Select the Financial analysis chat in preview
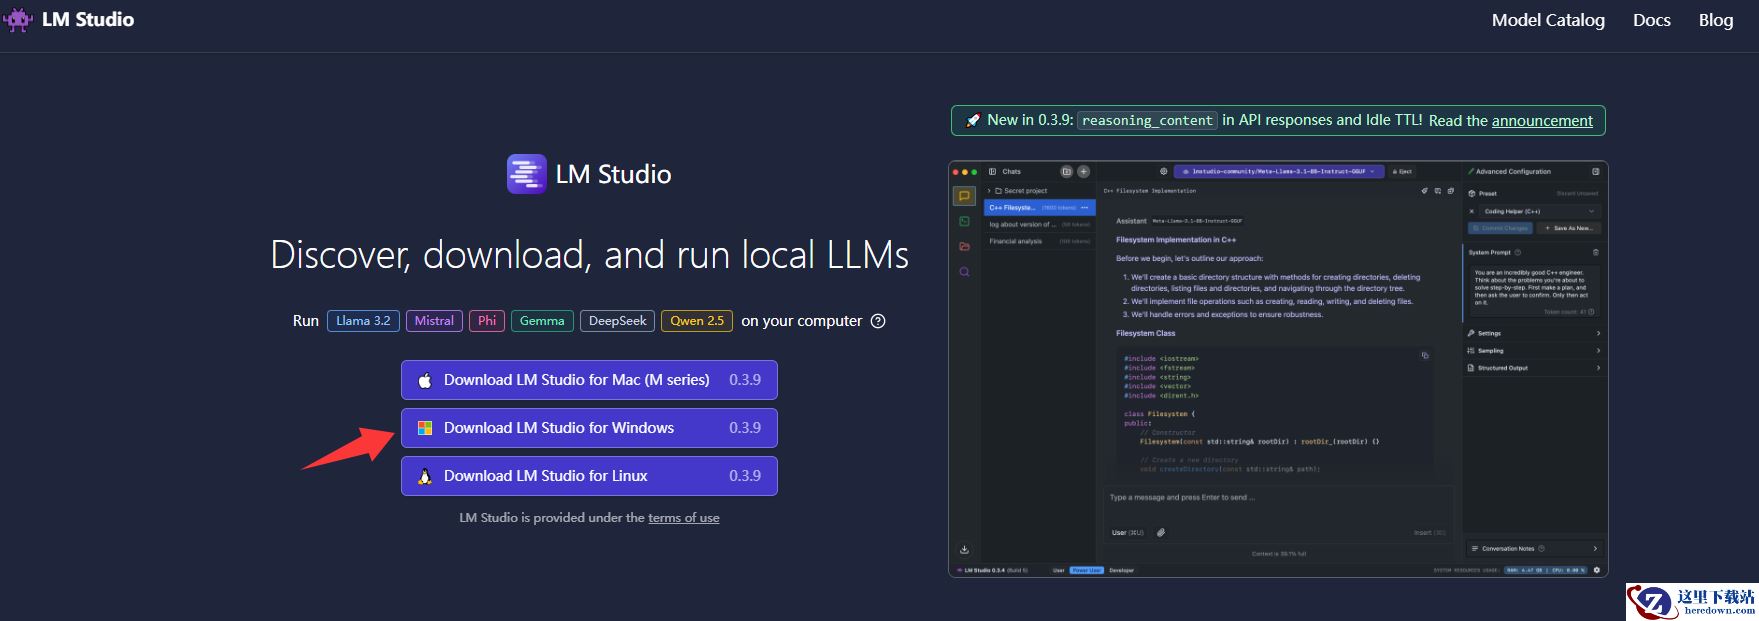The image size is (1759, 621). tap(1040, 241)
